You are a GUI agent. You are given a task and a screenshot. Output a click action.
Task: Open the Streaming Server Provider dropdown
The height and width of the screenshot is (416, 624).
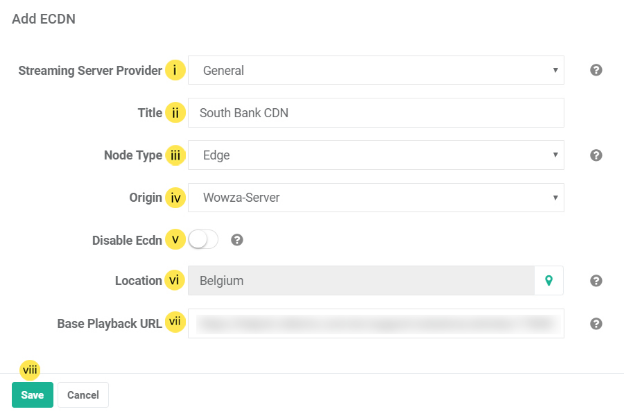(376, 71)
